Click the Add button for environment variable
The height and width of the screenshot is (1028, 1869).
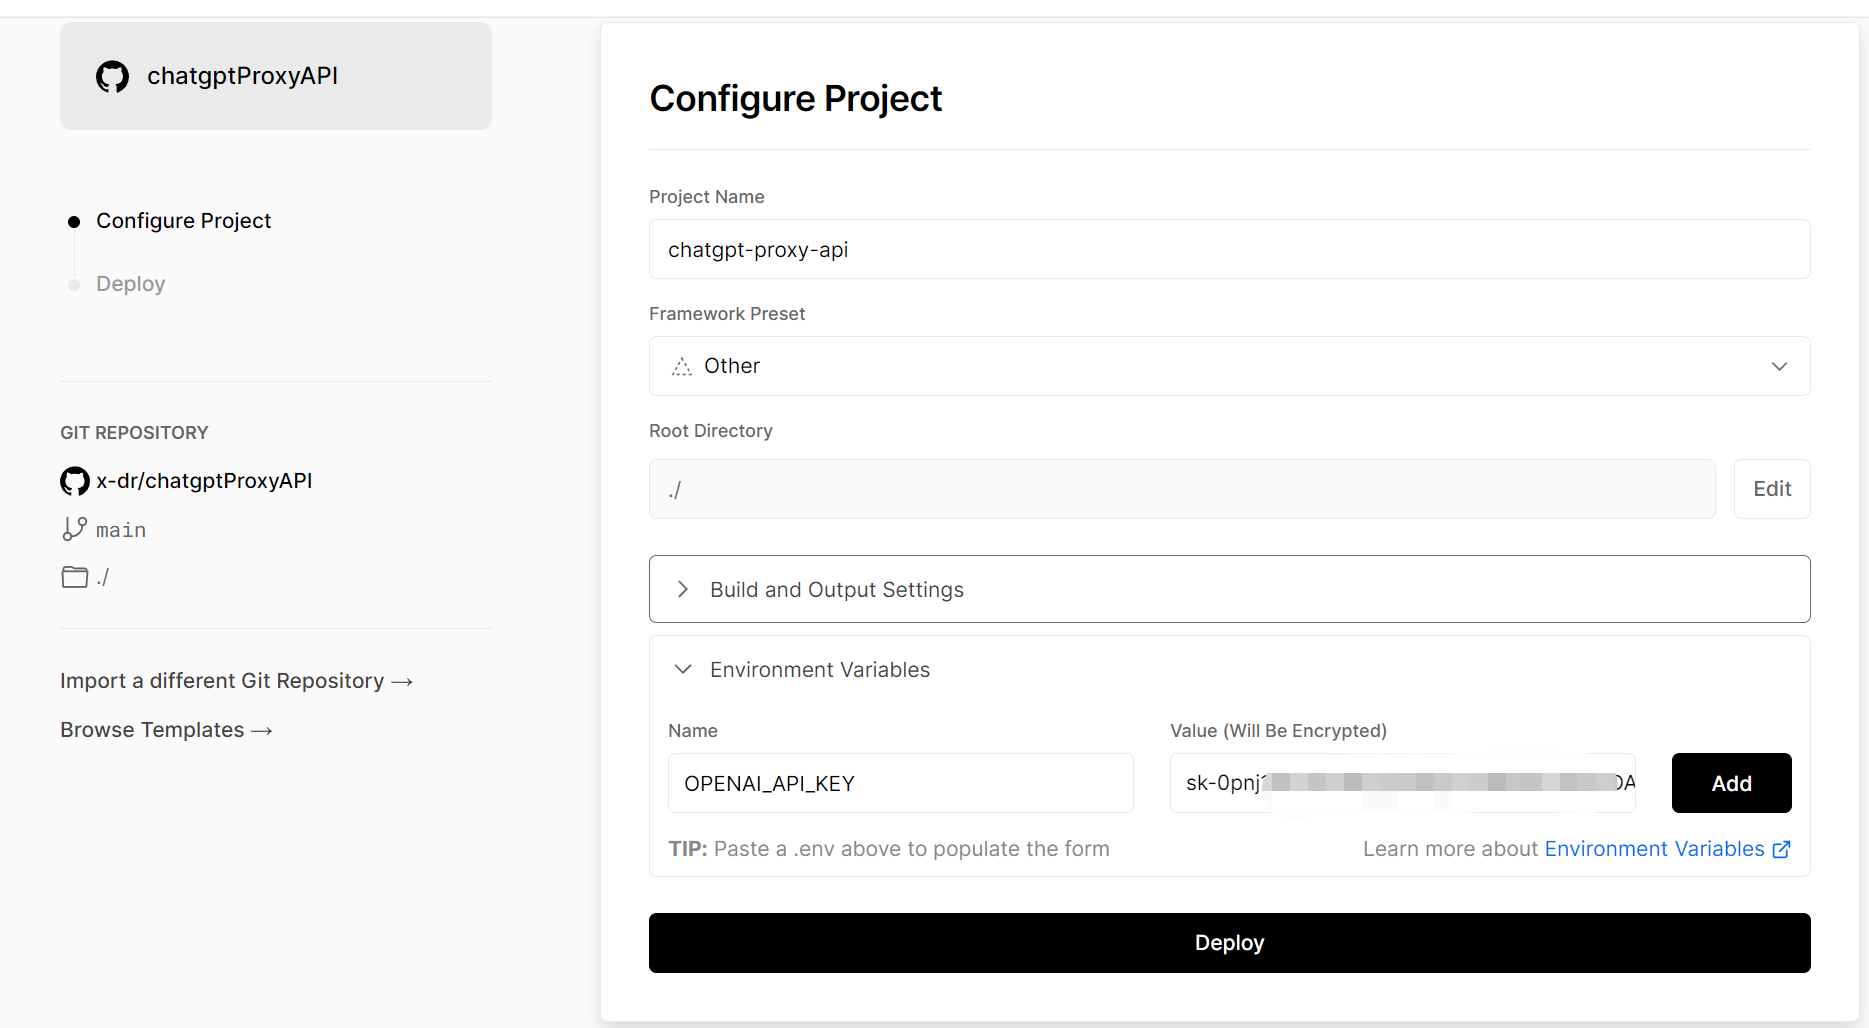pyautogui.click(x=1731, y=783)
